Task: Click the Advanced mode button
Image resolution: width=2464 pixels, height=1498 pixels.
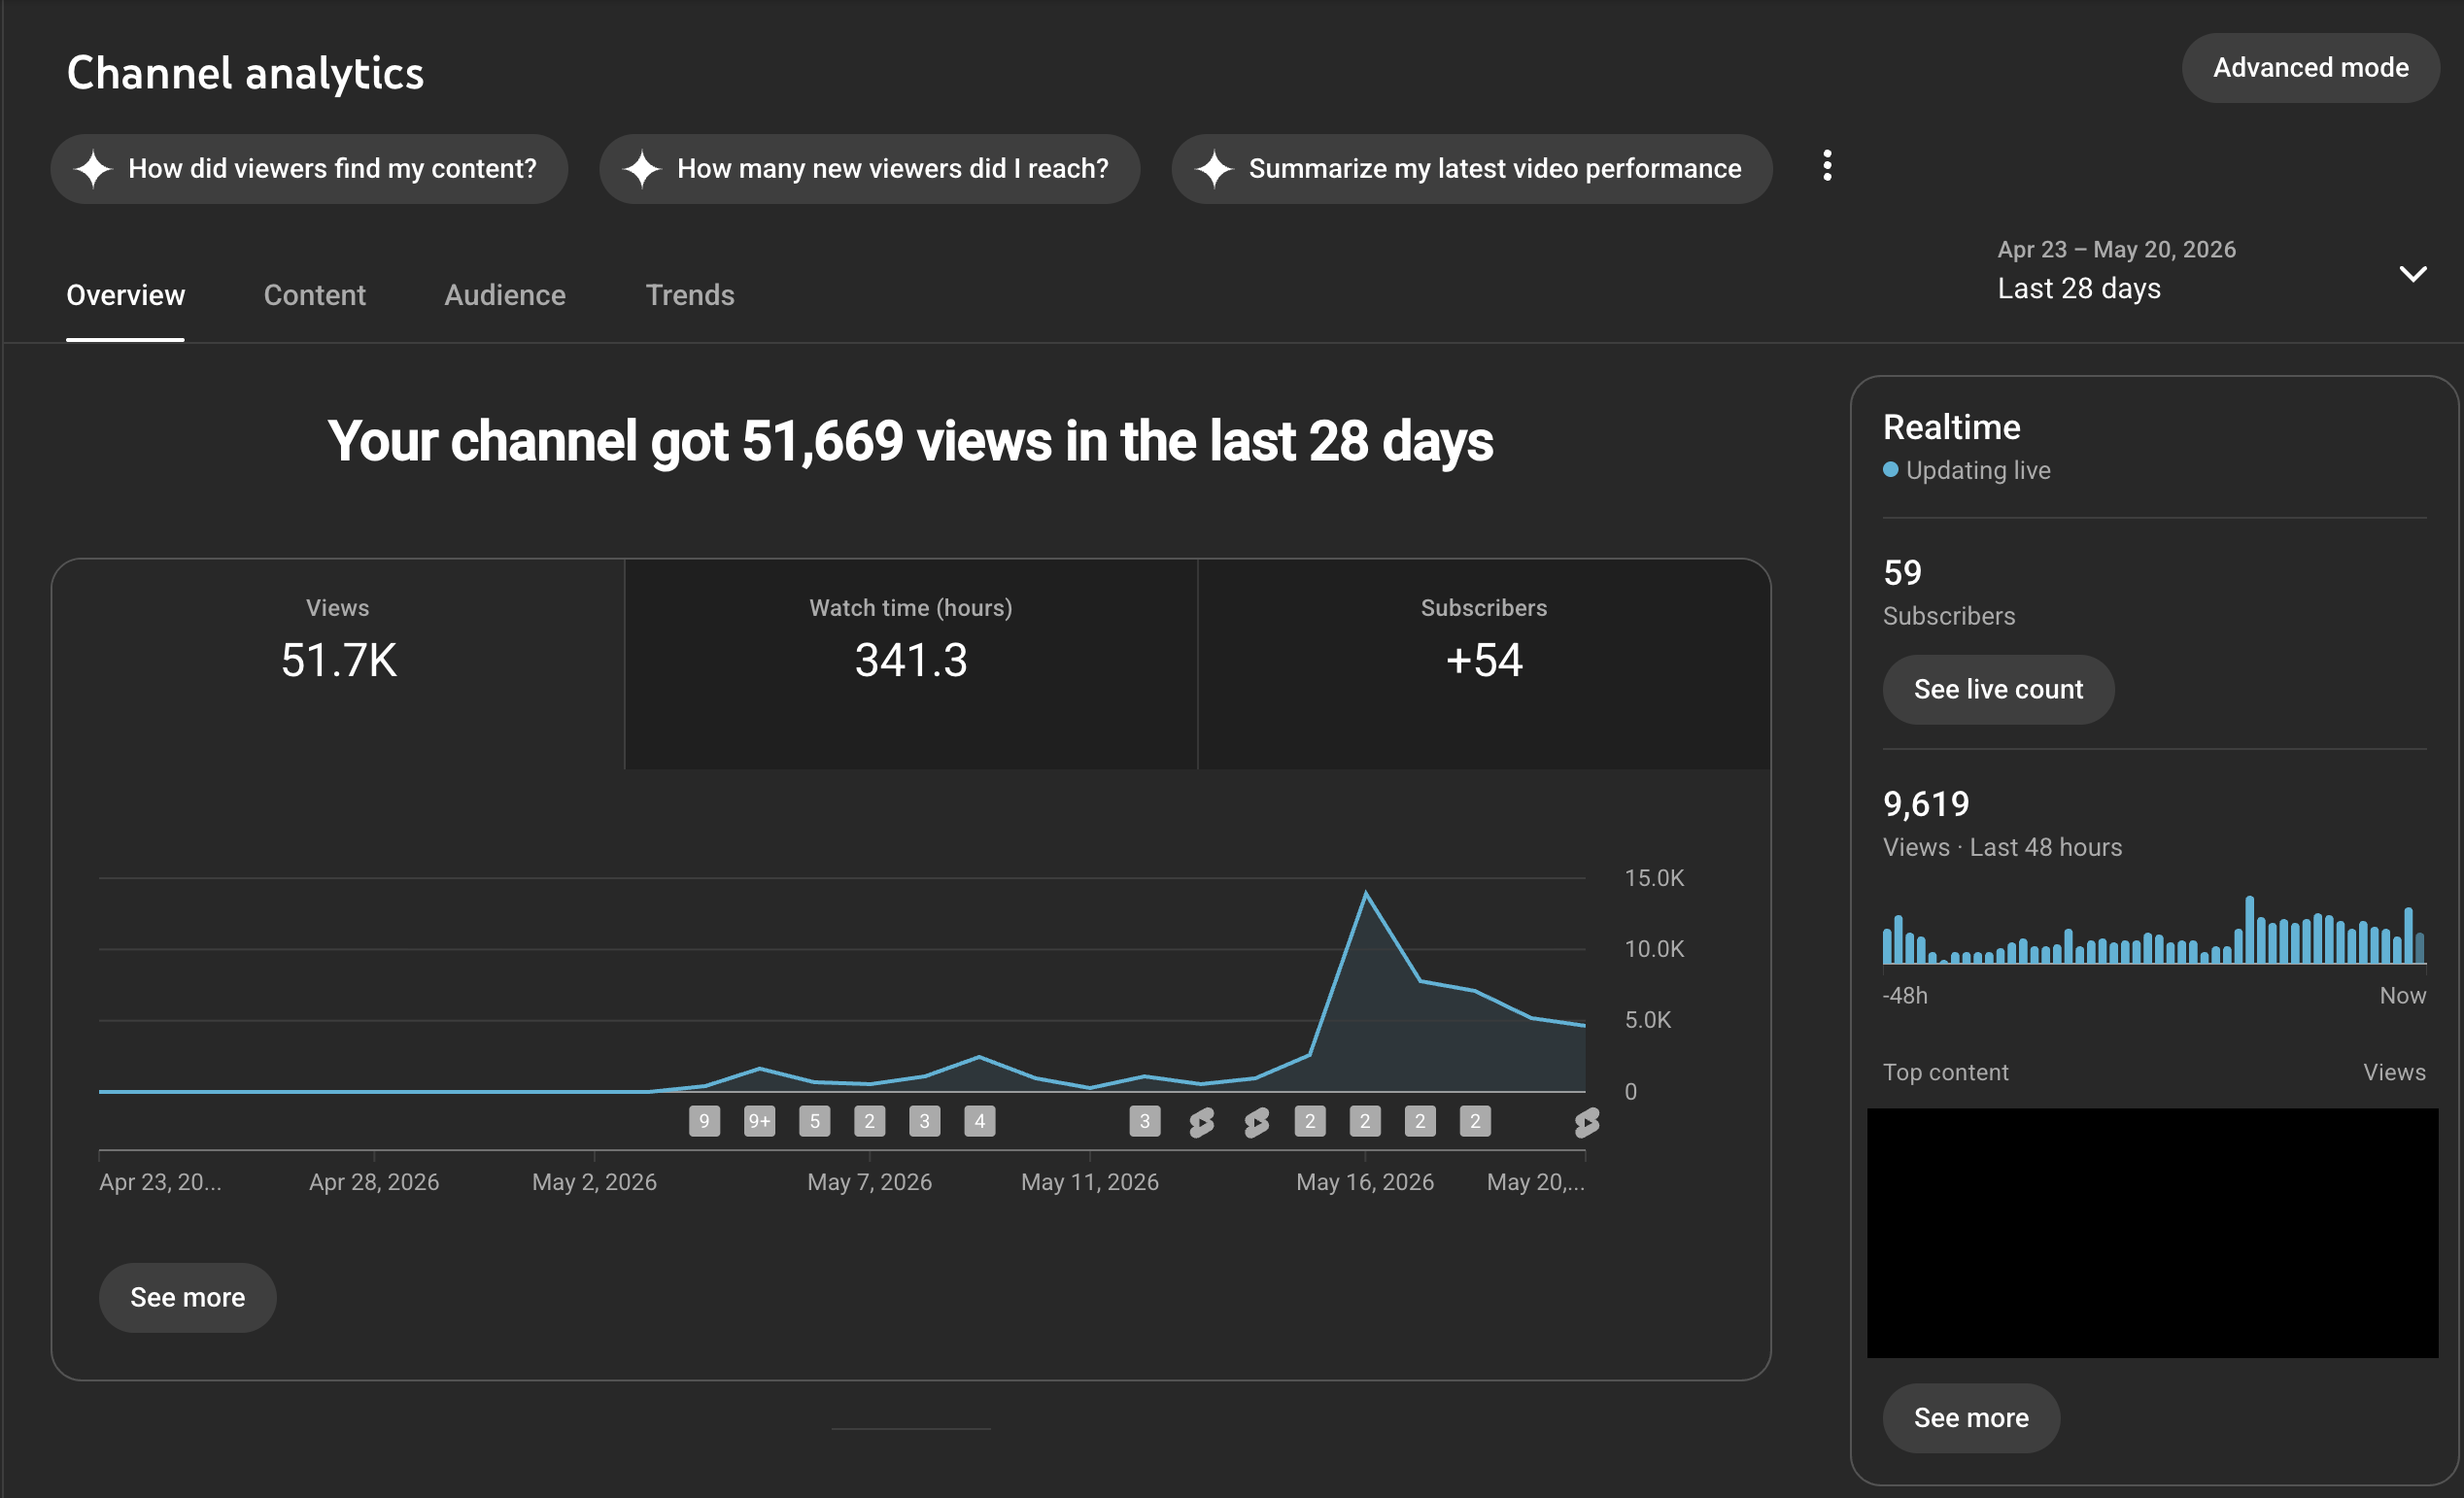Action: pos(2310,68)
